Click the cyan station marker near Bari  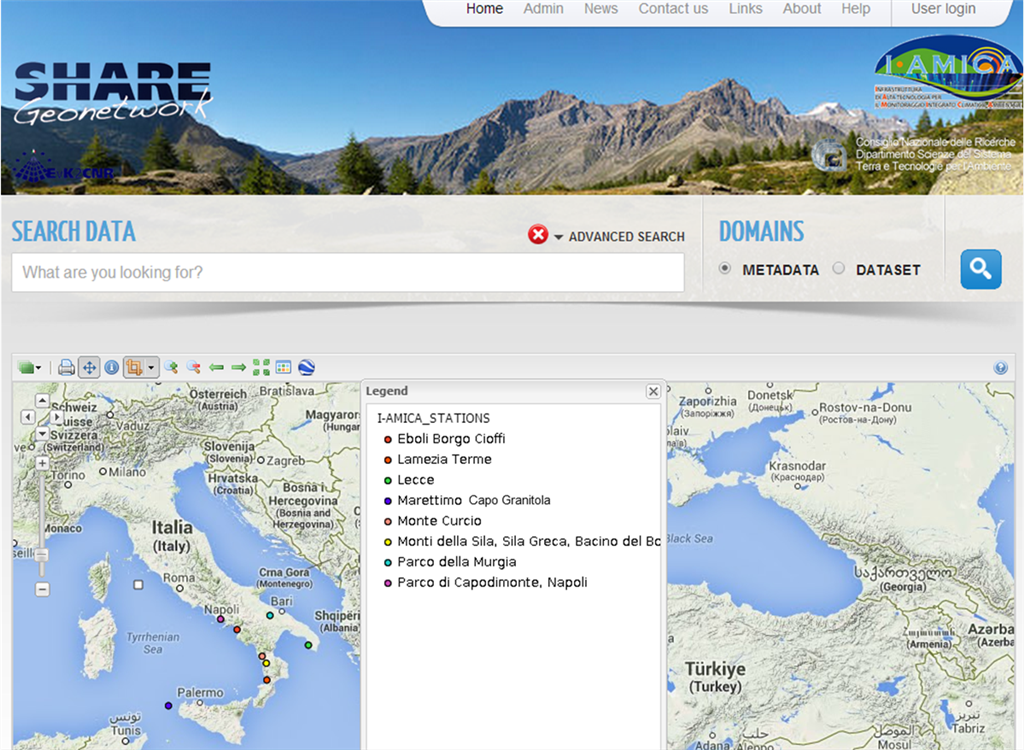(270, 615)
